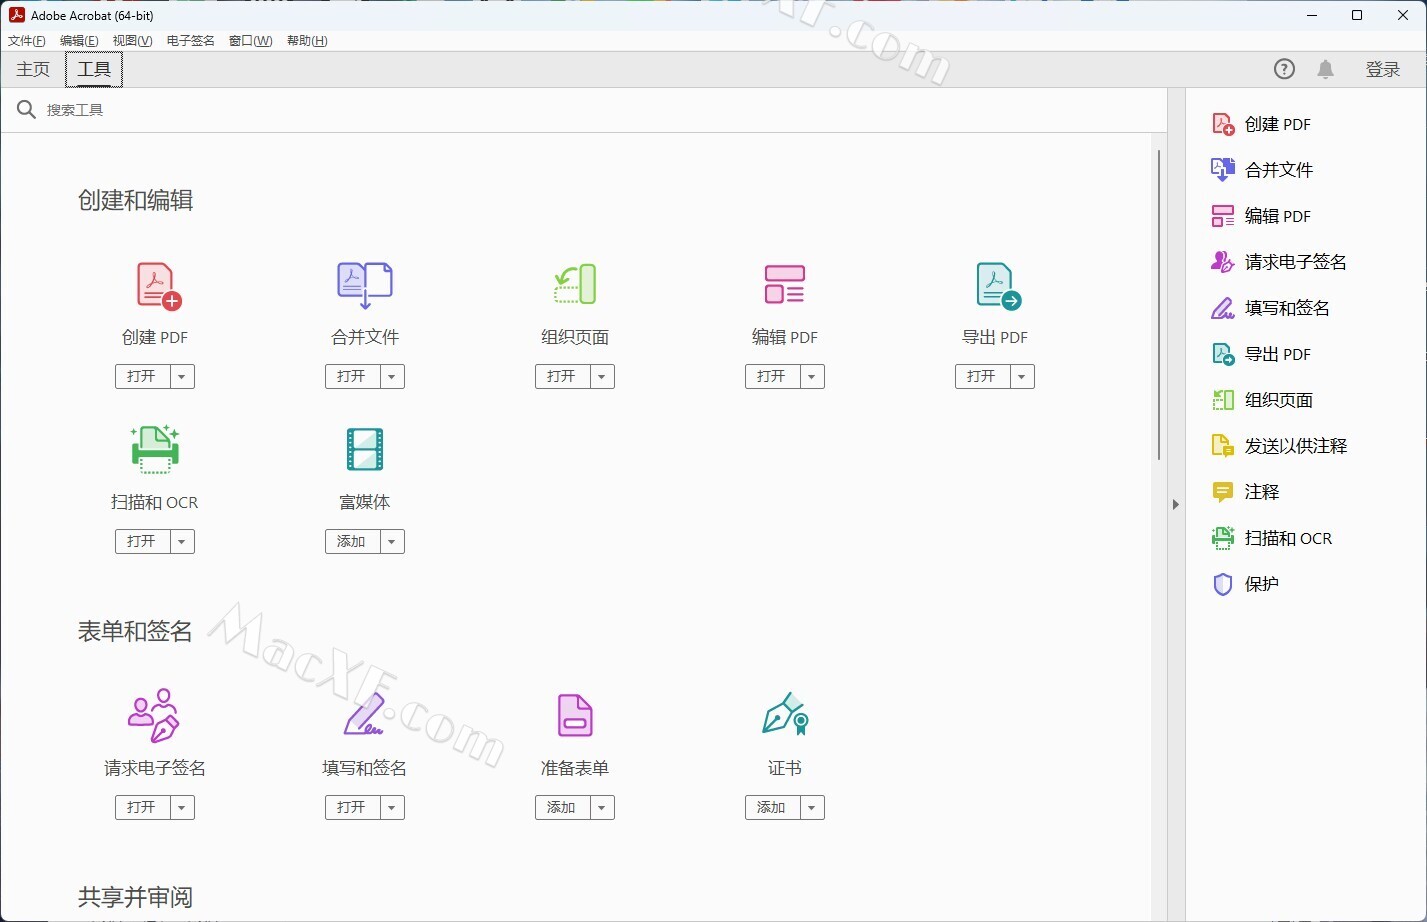Expand the dropdown arrow under 准备表单

coord(602,808)
